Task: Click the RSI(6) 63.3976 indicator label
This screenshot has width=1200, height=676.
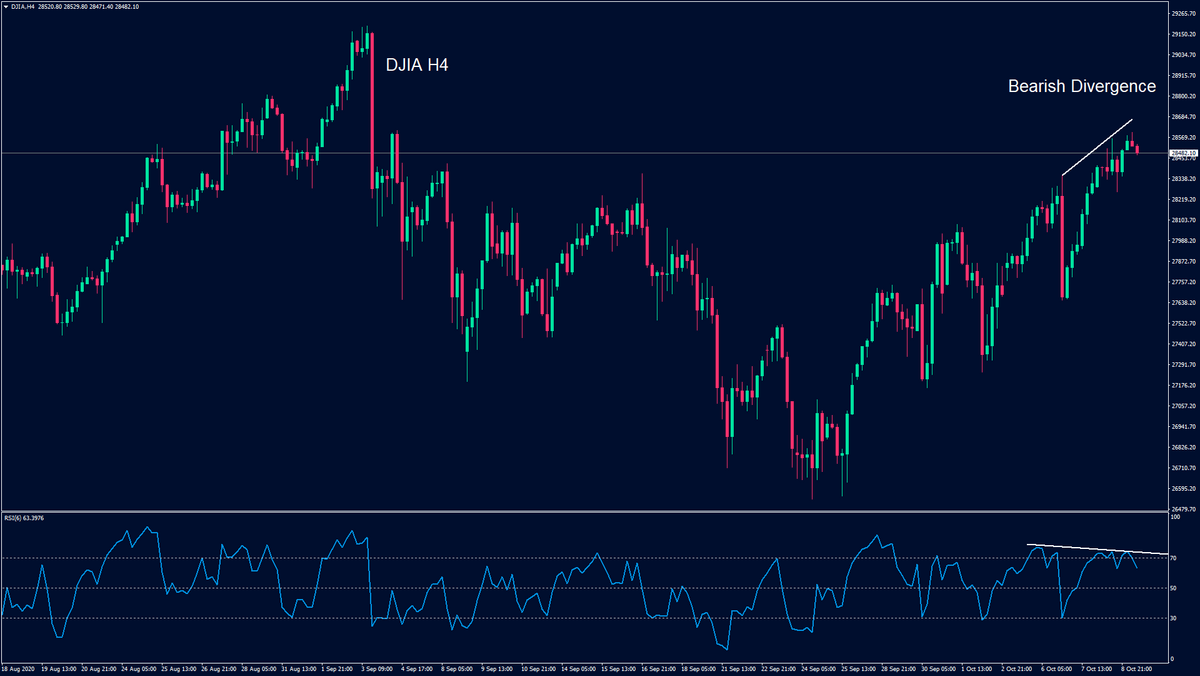Action: [24, 518]
